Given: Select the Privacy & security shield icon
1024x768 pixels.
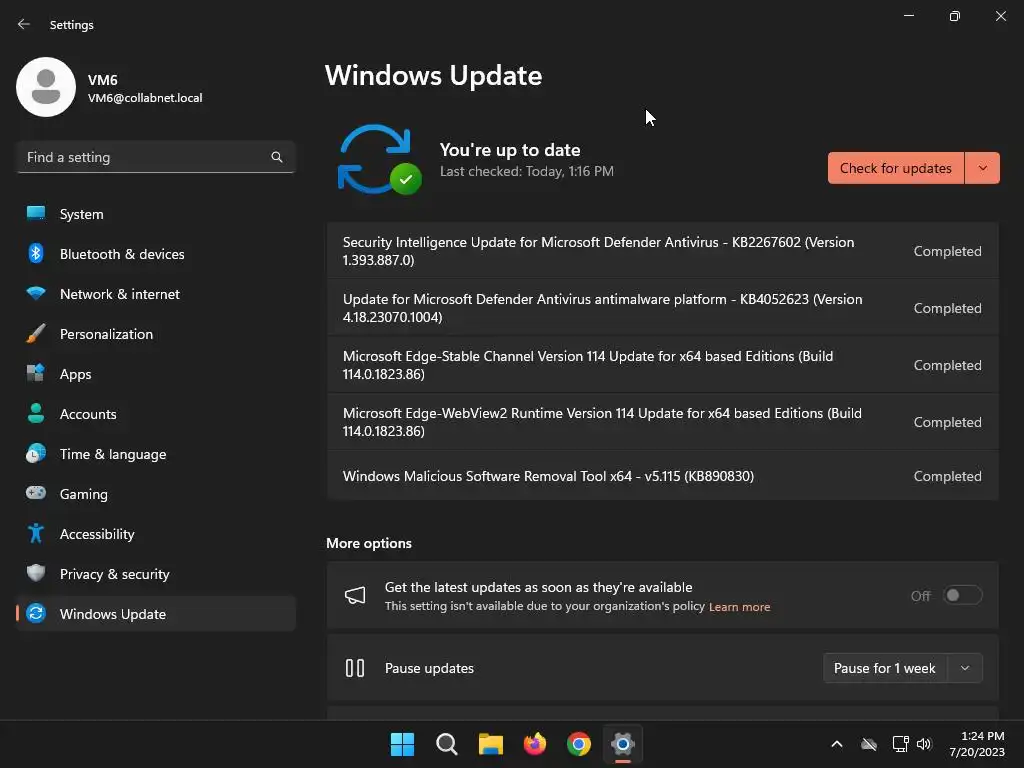Looking at the screenshot, I should [36, 573].
